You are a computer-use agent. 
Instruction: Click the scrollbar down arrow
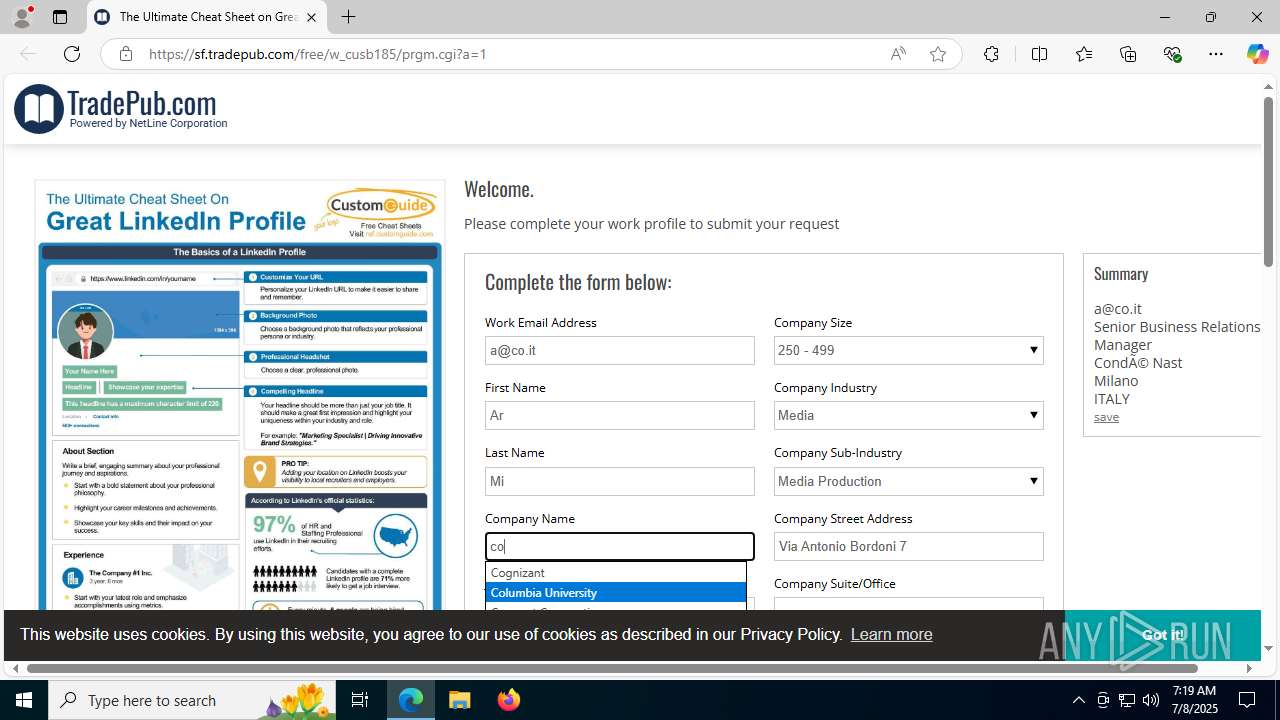(1268, 649)
